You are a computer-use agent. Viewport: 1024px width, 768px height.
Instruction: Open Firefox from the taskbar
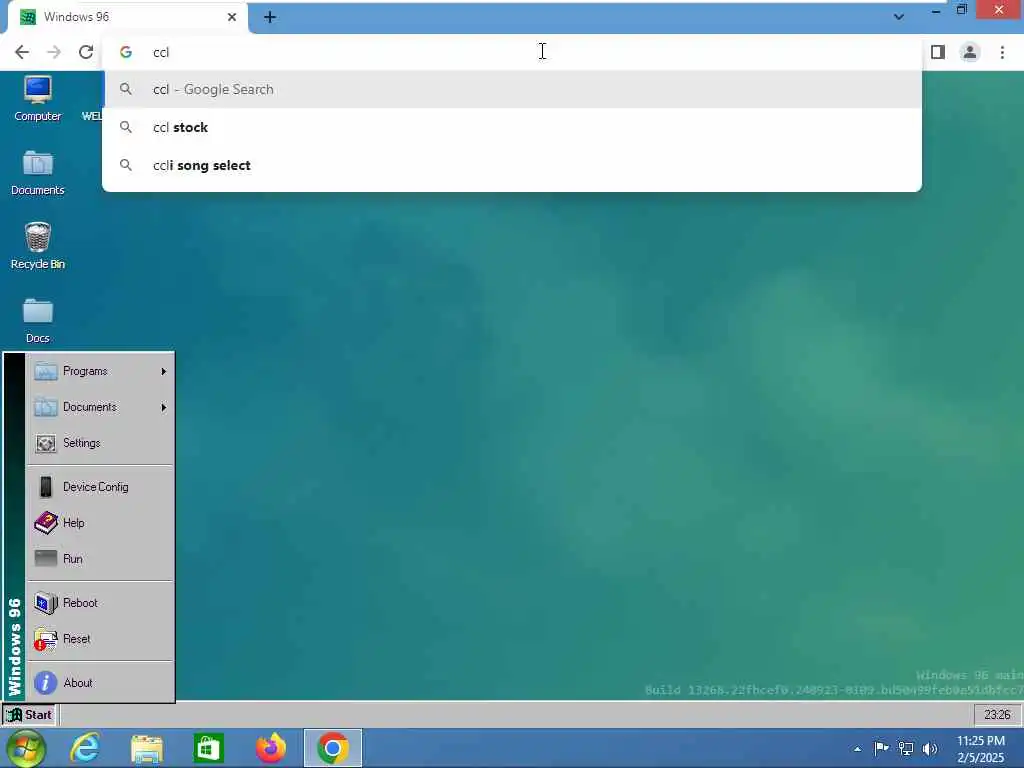click(x=271, y=748)
